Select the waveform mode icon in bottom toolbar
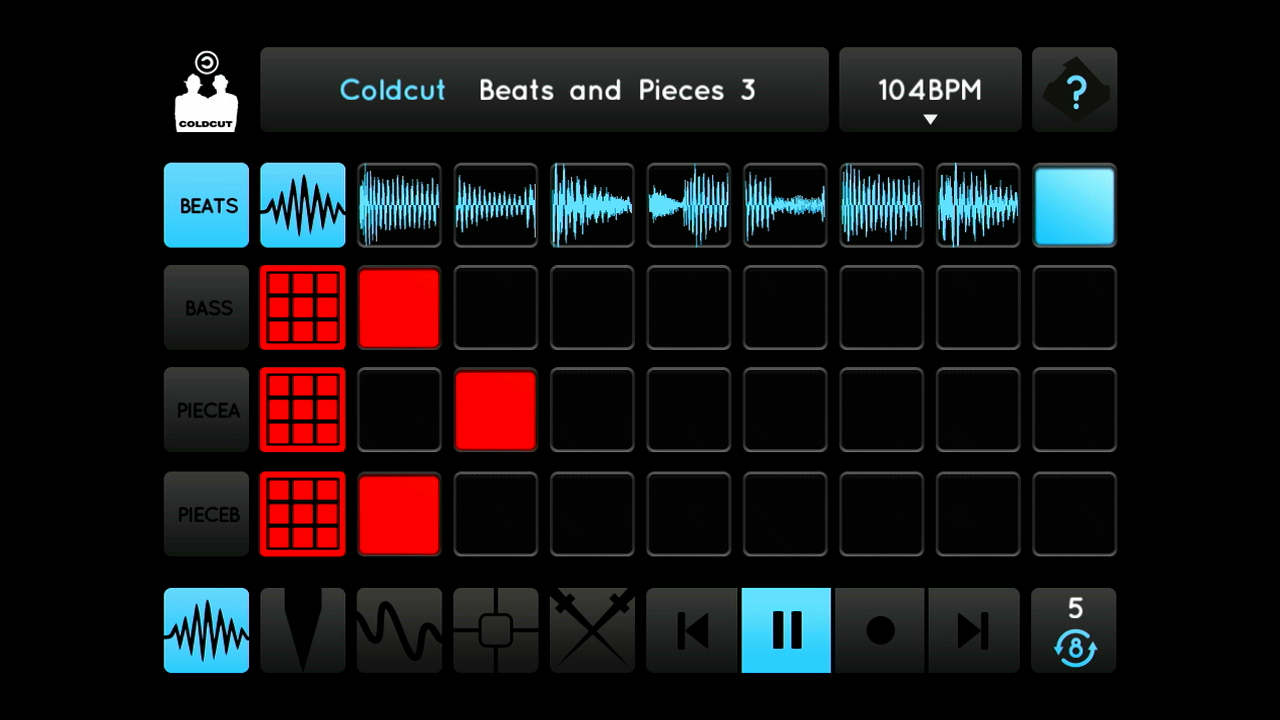This screenshot has width=1280, height=720. (x=206, y=630)
